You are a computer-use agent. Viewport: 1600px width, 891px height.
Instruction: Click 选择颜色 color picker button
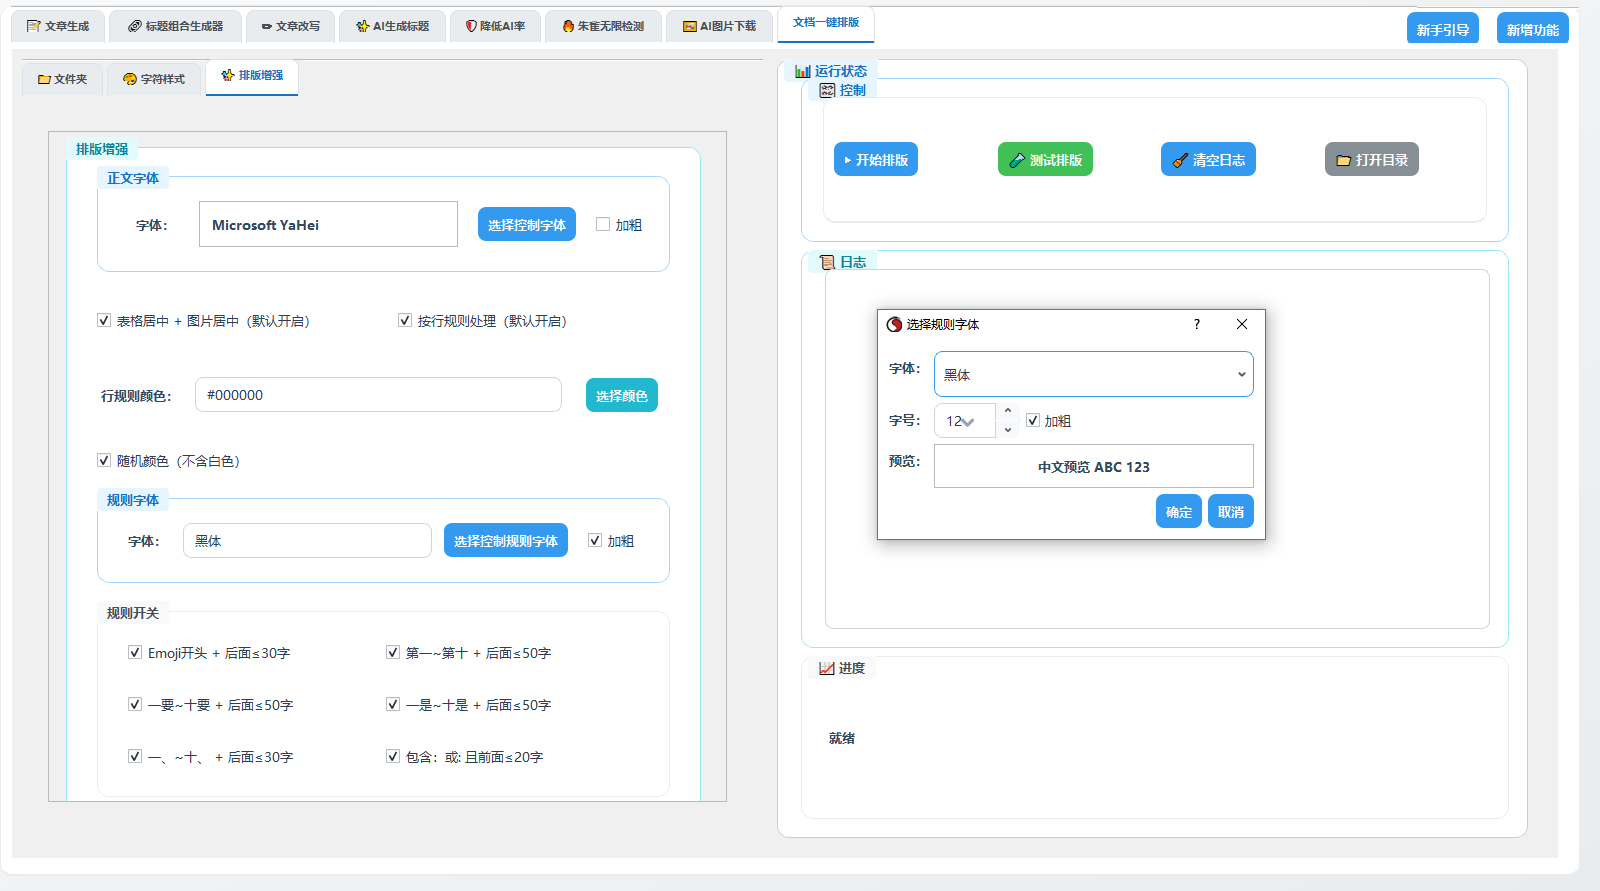pyautogui.click(x=621, y=396)
